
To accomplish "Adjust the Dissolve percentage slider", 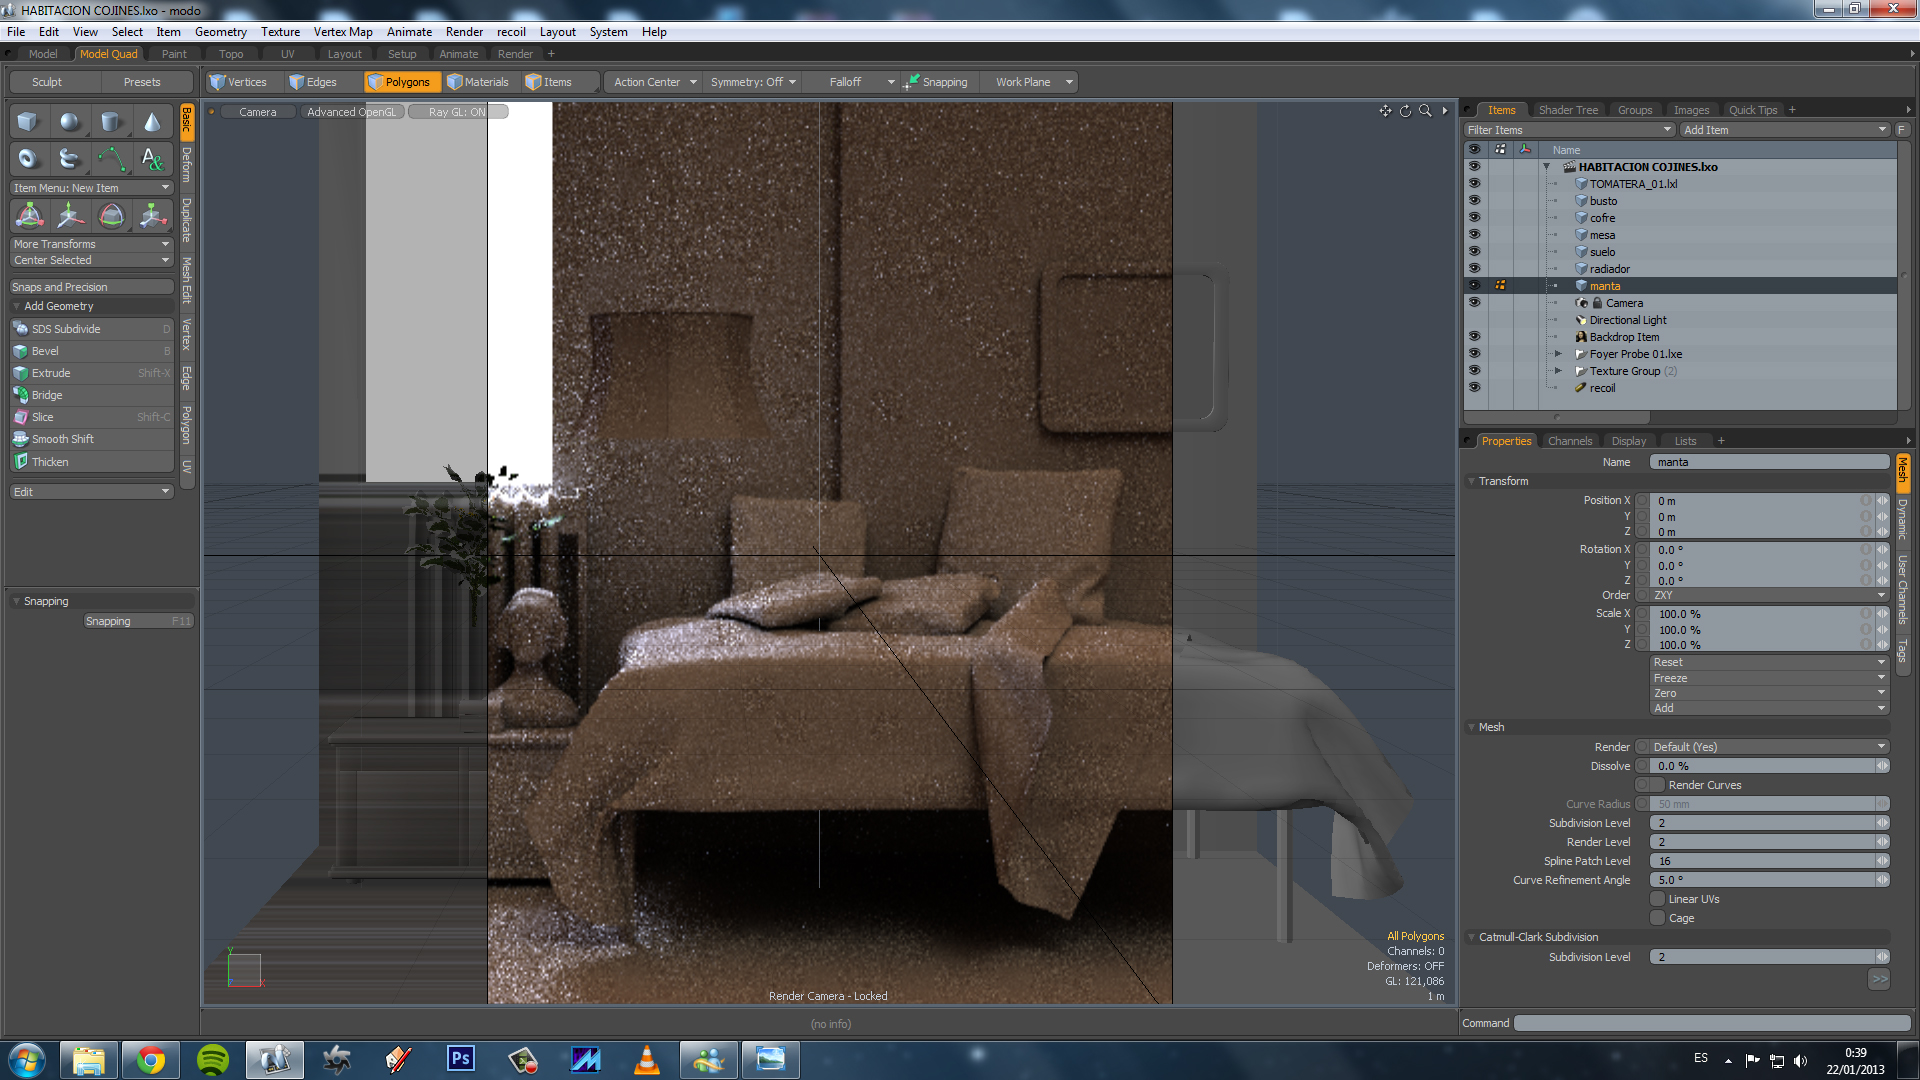I will pos(1762,766).
